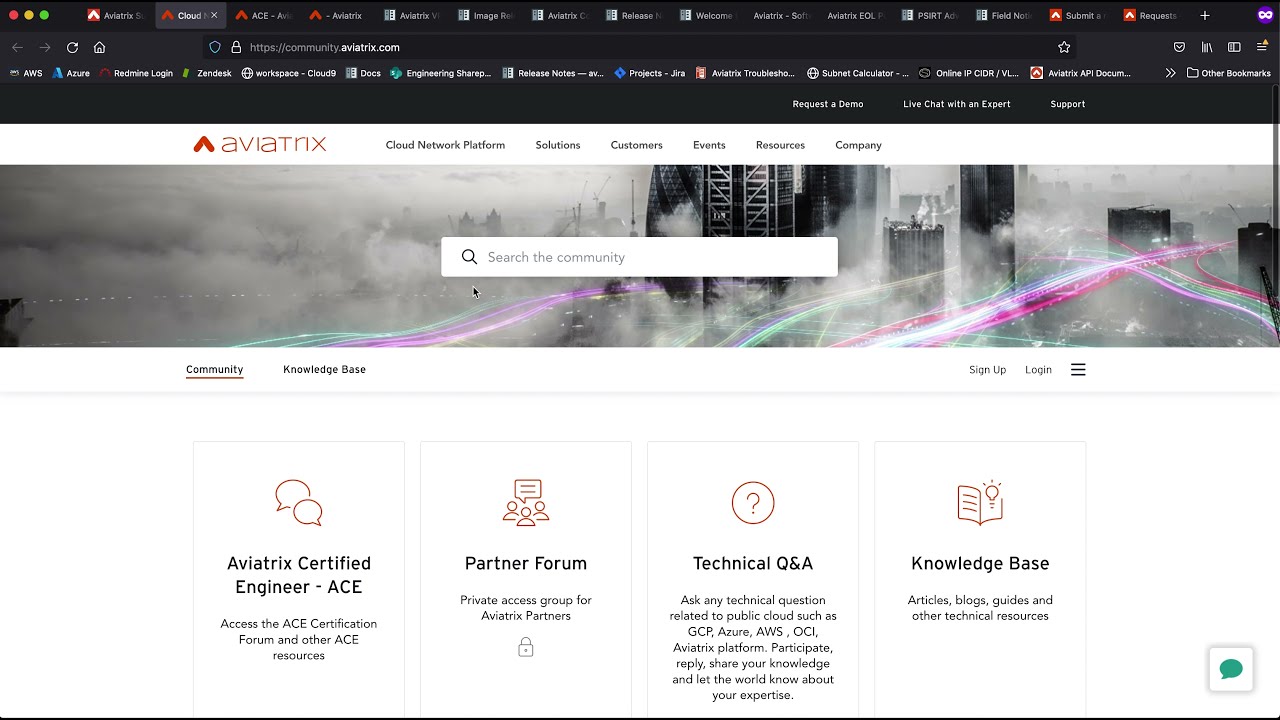Switch to the PSIRT Advisories browser tab
This screenshot has width=1280, height=720.
pos(930,15)
